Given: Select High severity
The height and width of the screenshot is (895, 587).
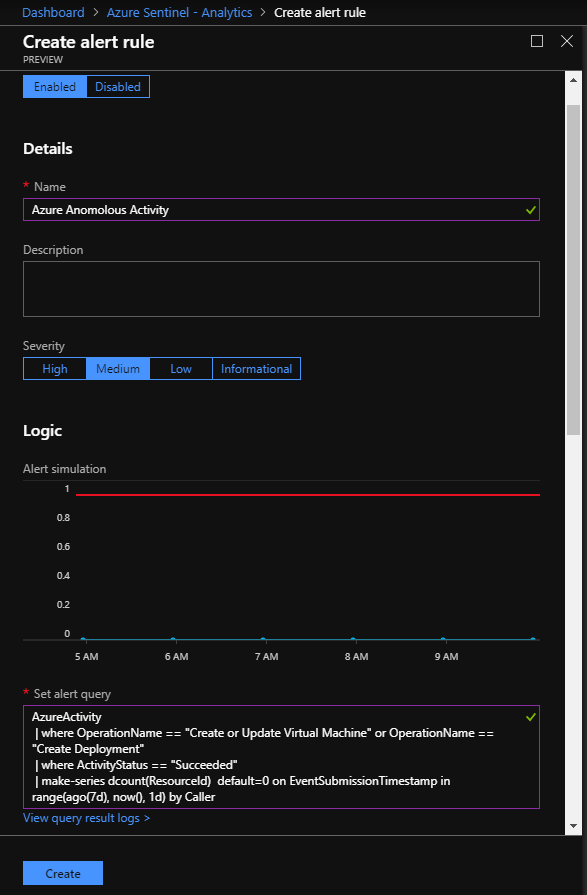Looking at the screenshot, I should coord(55,369).
